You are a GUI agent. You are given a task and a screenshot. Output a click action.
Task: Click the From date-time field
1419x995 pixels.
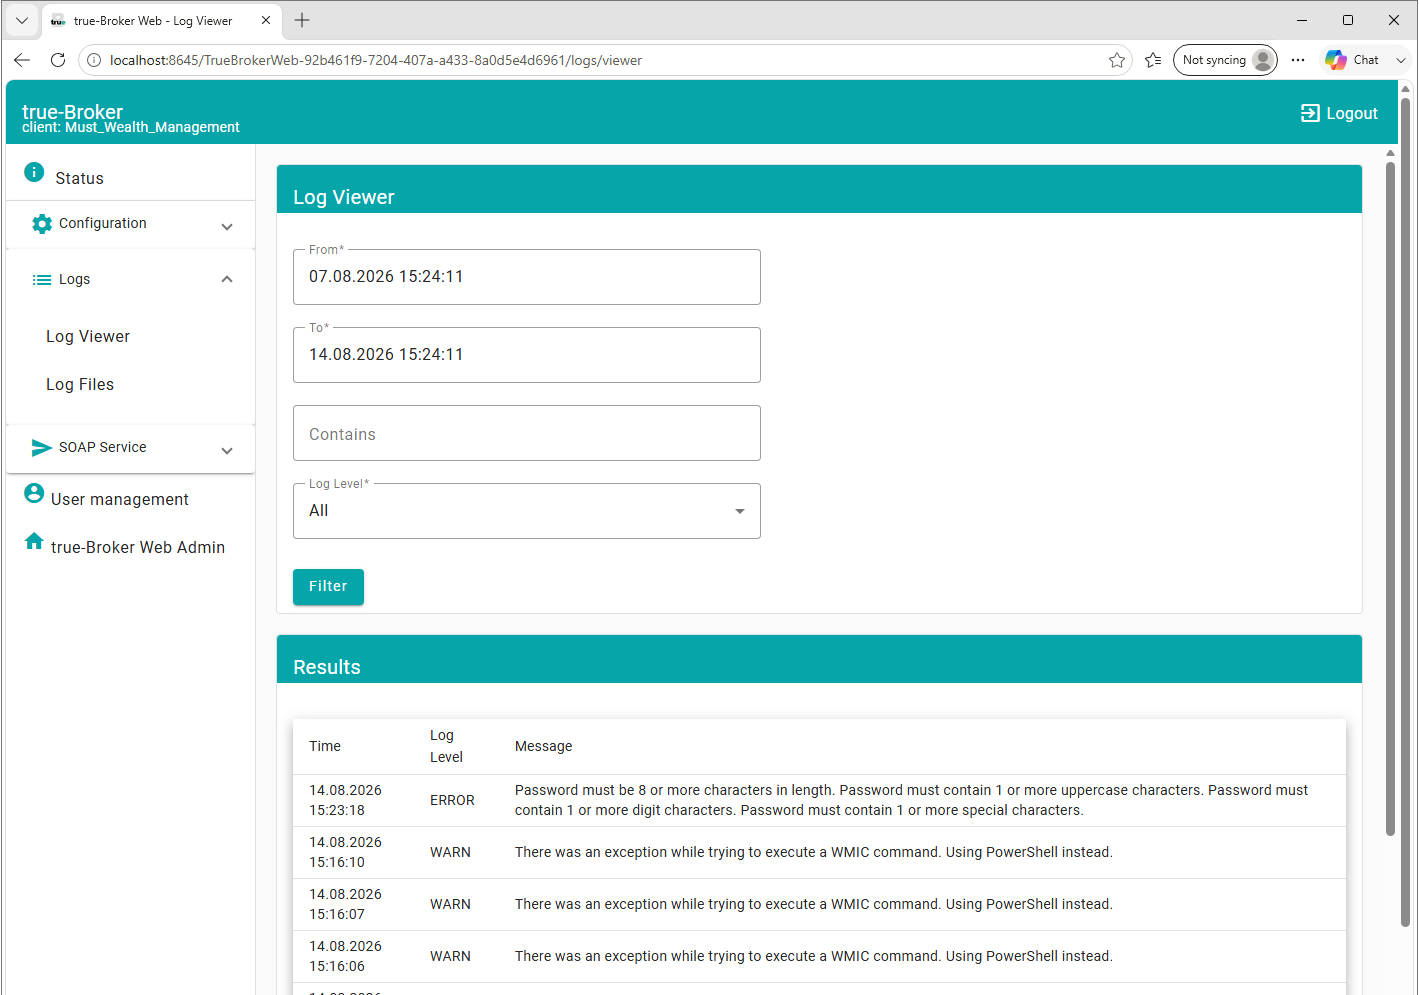pos(527,277)
